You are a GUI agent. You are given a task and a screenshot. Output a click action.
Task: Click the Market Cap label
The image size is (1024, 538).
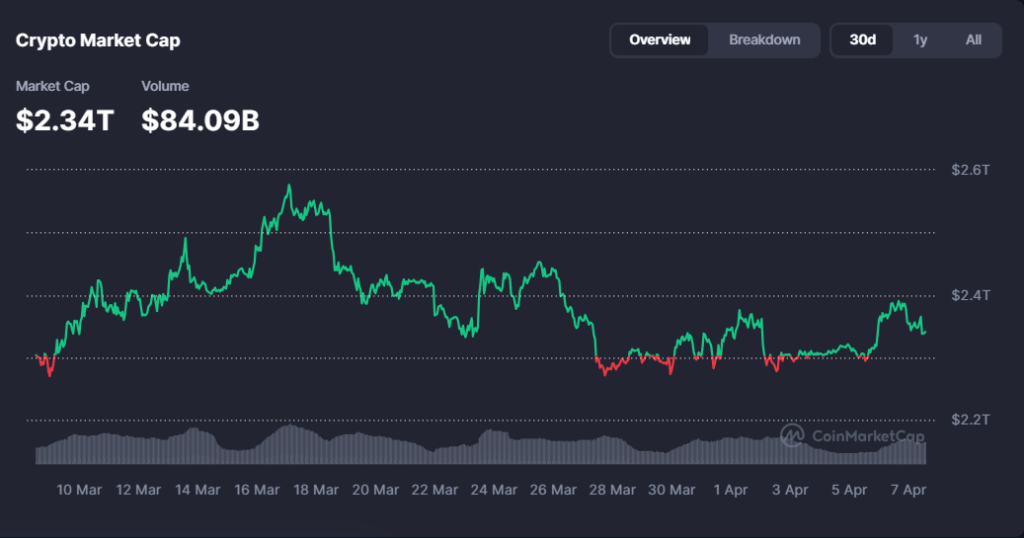(52, 87)
